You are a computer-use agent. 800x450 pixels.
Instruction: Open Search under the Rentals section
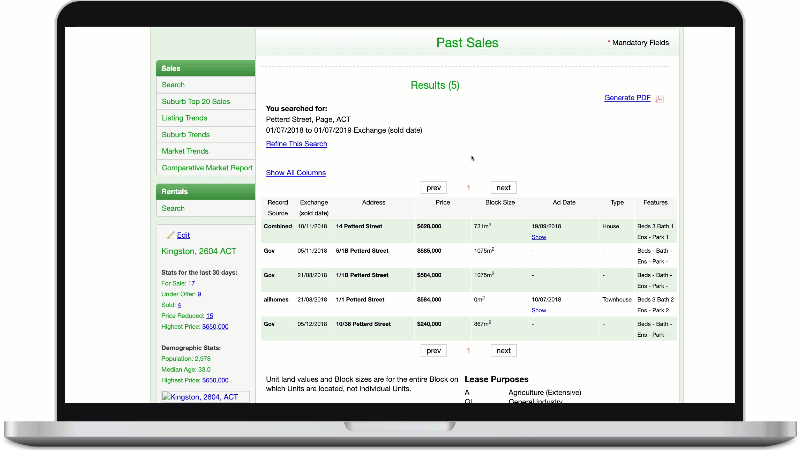(173, 208)
